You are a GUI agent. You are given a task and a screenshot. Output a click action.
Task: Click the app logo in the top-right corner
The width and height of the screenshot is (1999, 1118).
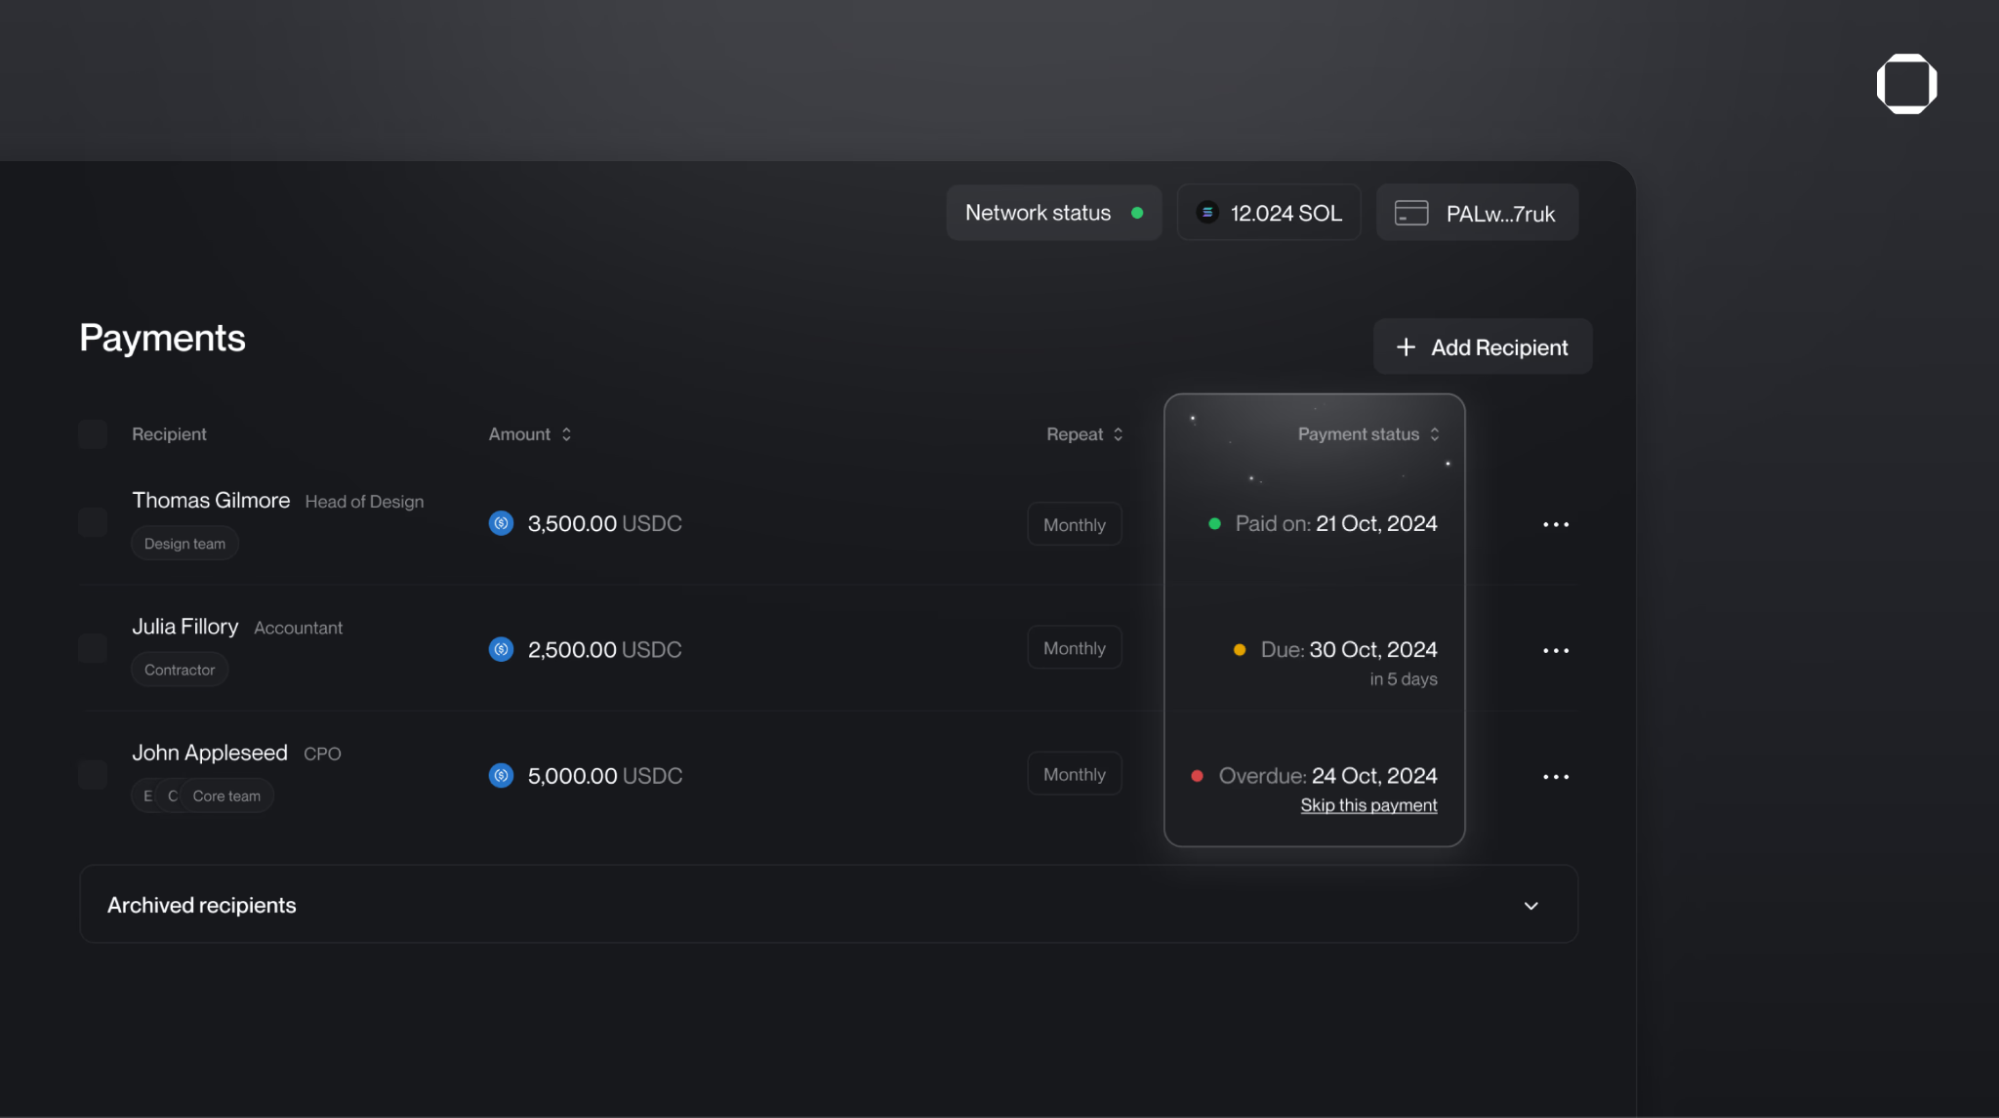(1907, 84)
